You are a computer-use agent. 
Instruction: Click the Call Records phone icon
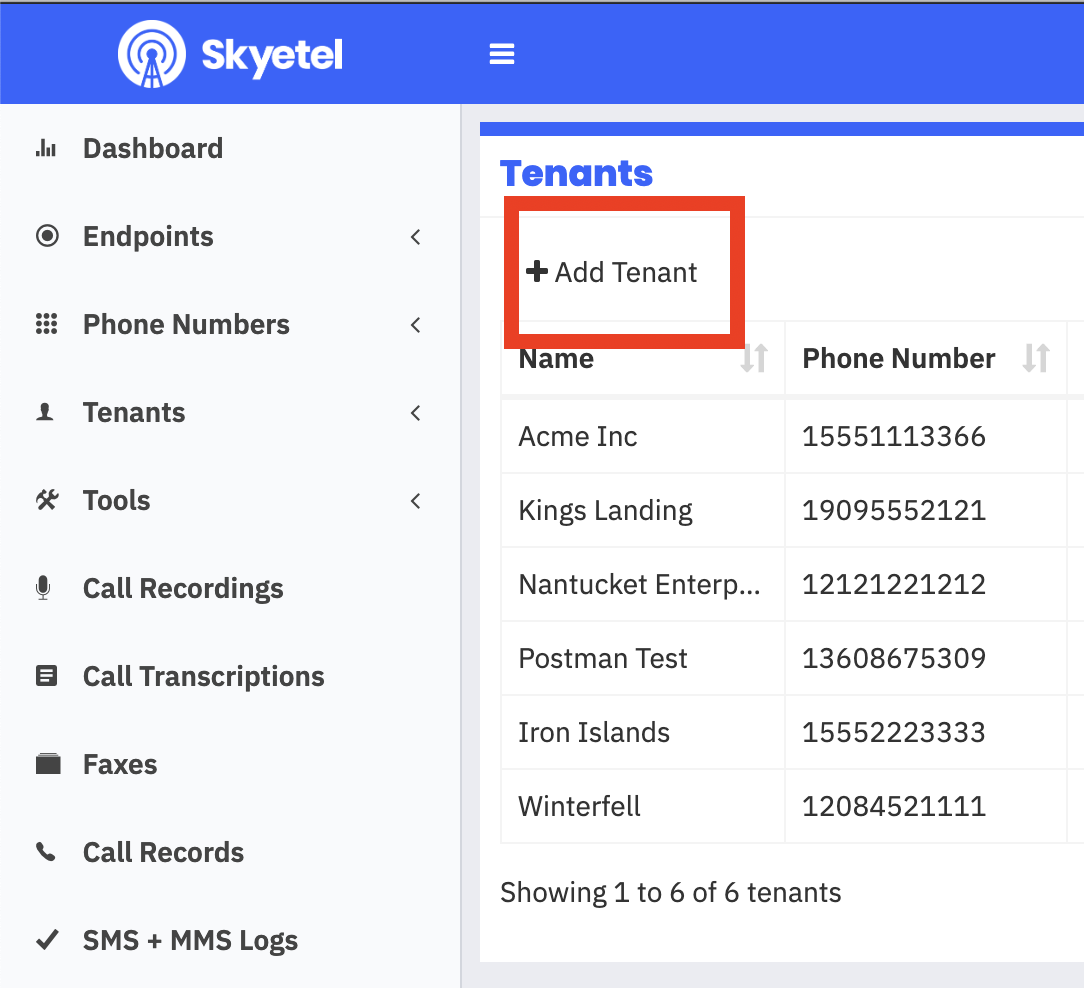tap(46, 852)
